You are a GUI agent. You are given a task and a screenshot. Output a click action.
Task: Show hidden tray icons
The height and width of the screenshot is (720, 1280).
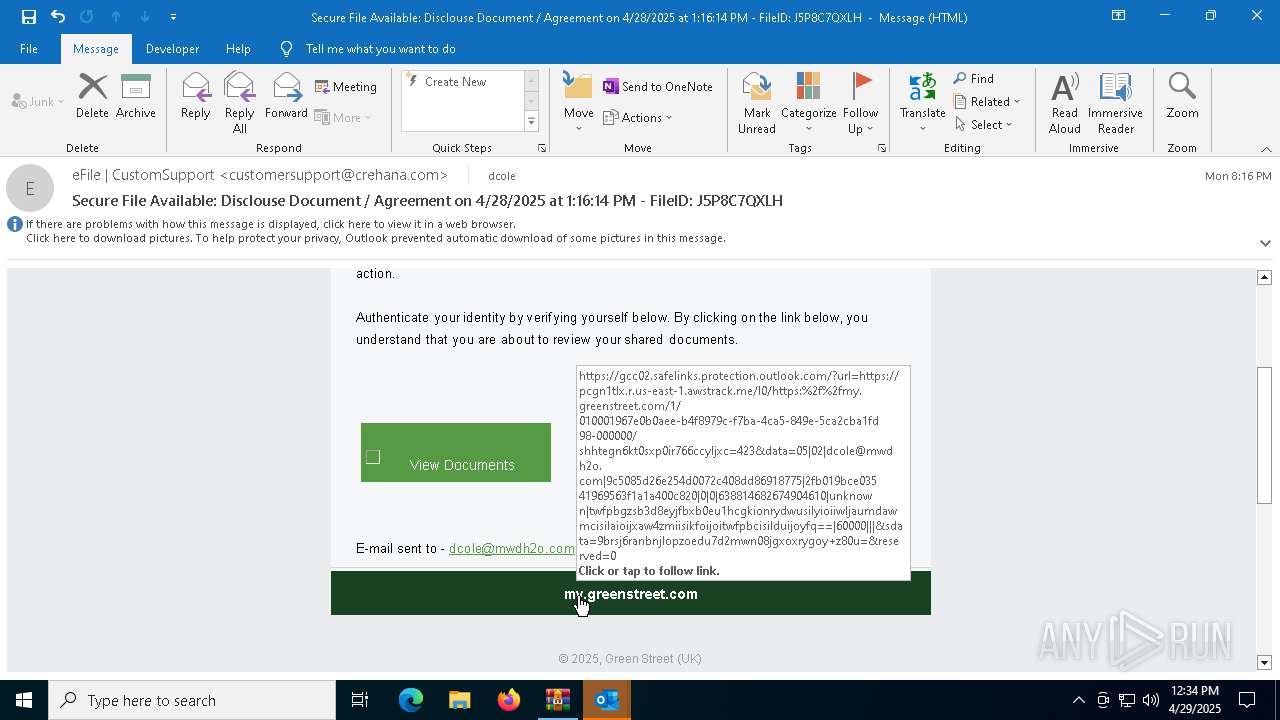pos(1078,700)
